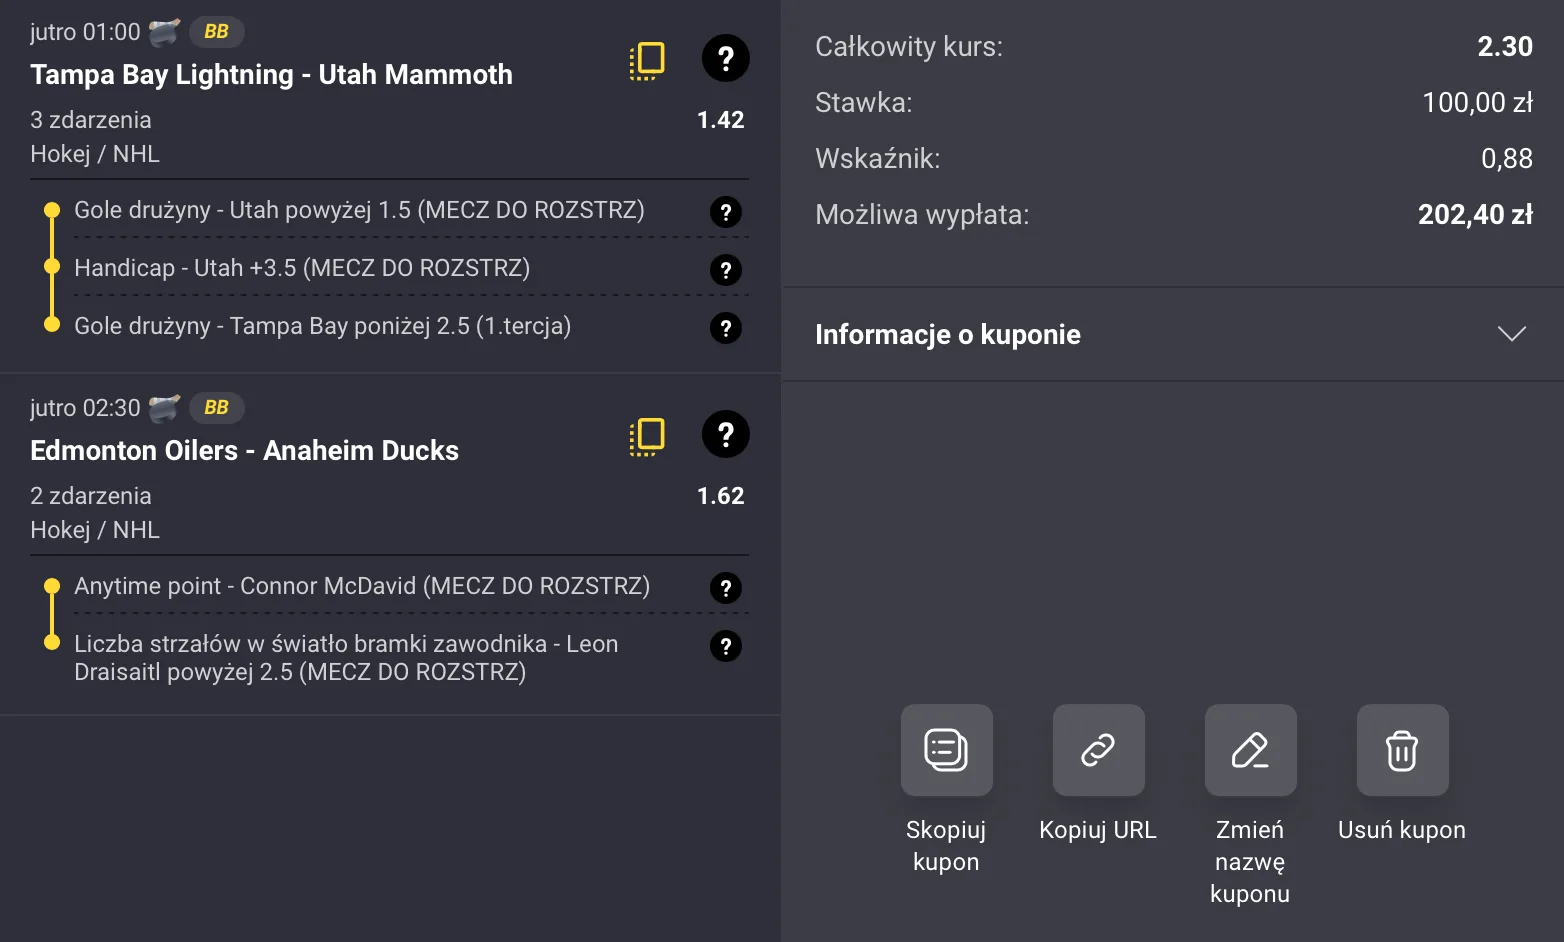Select the trash icon to delete coupon
Viewport: 1564px width, 942px height.
pyautogui.click(x=1401, y=750)
